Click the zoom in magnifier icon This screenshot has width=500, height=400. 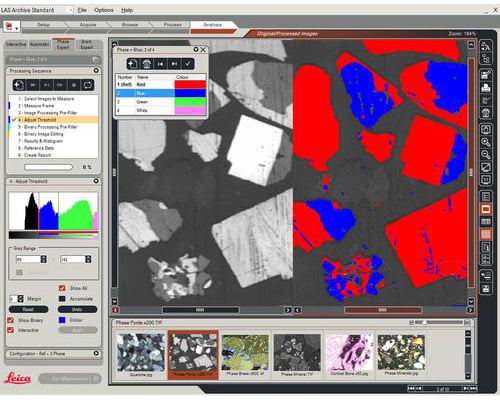486,142
